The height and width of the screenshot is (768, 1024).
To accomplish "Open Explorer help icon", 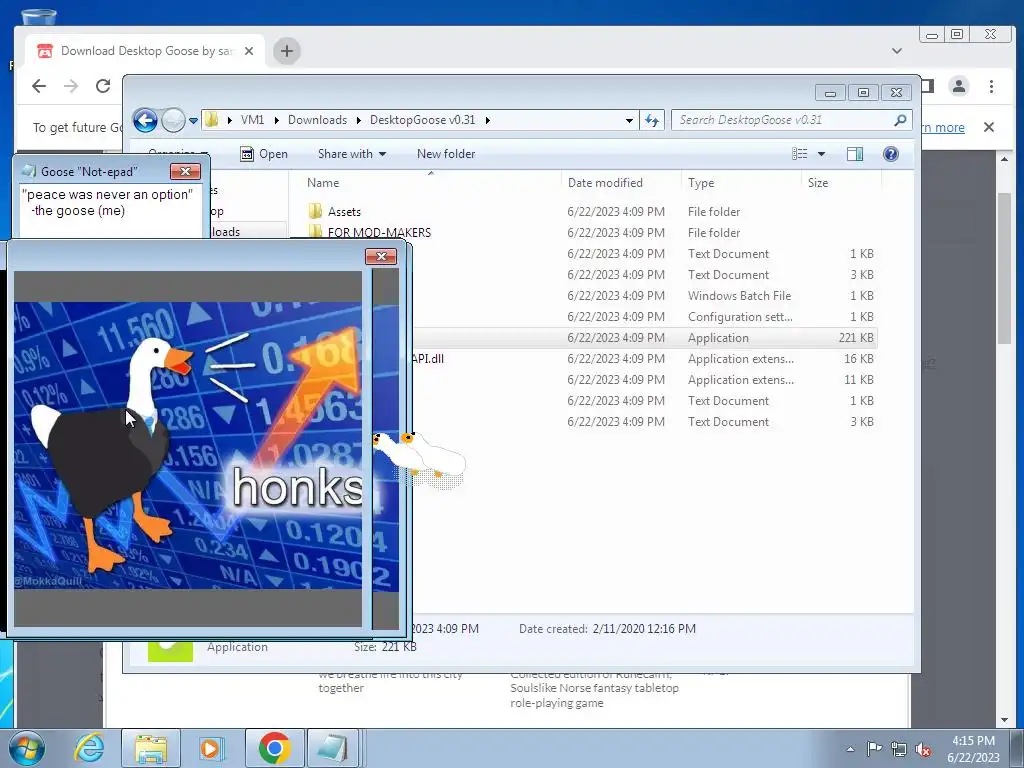I will [x=891, y=153].
